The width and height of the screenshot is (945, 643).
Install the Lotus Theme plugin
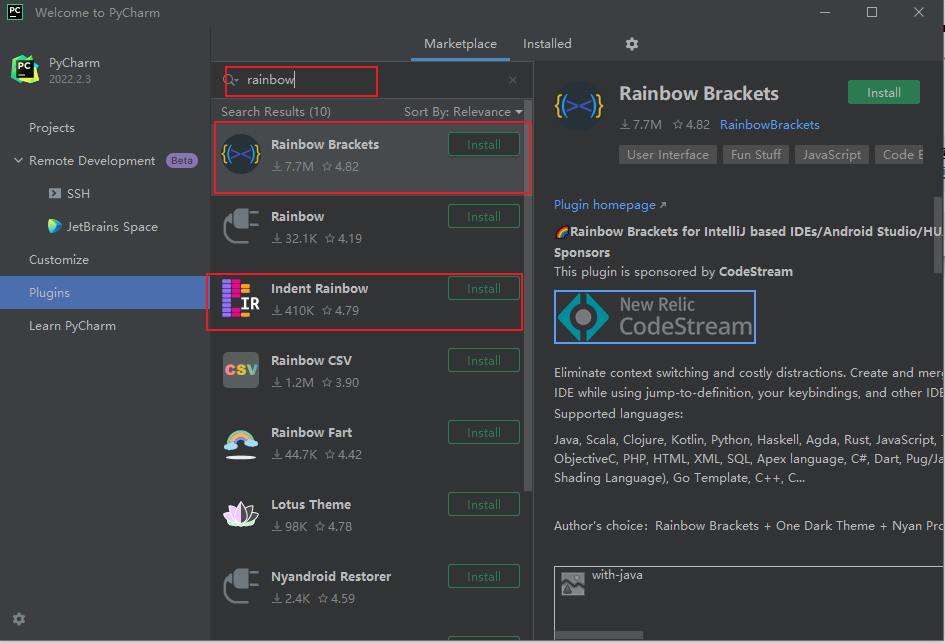click(x=484, y=504)
